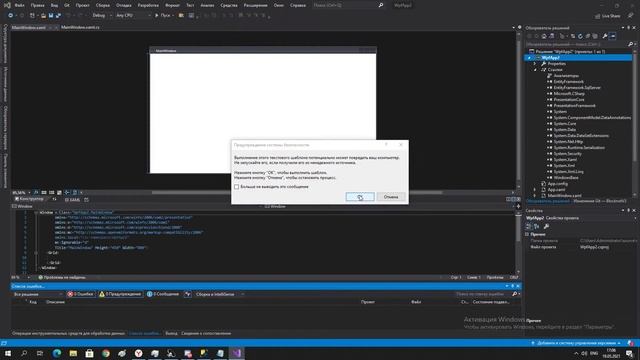Switch to the XAML pane tab
The width and height of the screenshot is (640, 360).
click(x=73, y=200)
